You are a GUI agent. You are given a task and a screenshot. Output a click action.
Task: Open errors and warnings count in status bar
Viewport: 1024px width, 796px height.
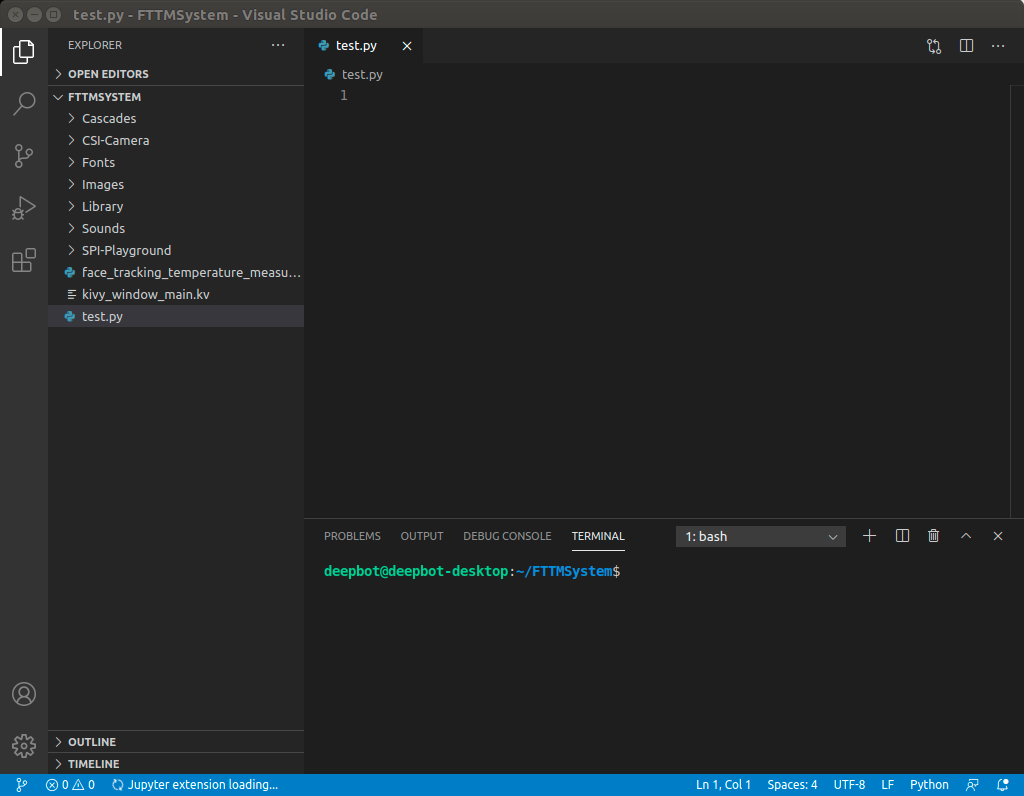point(71,785)
